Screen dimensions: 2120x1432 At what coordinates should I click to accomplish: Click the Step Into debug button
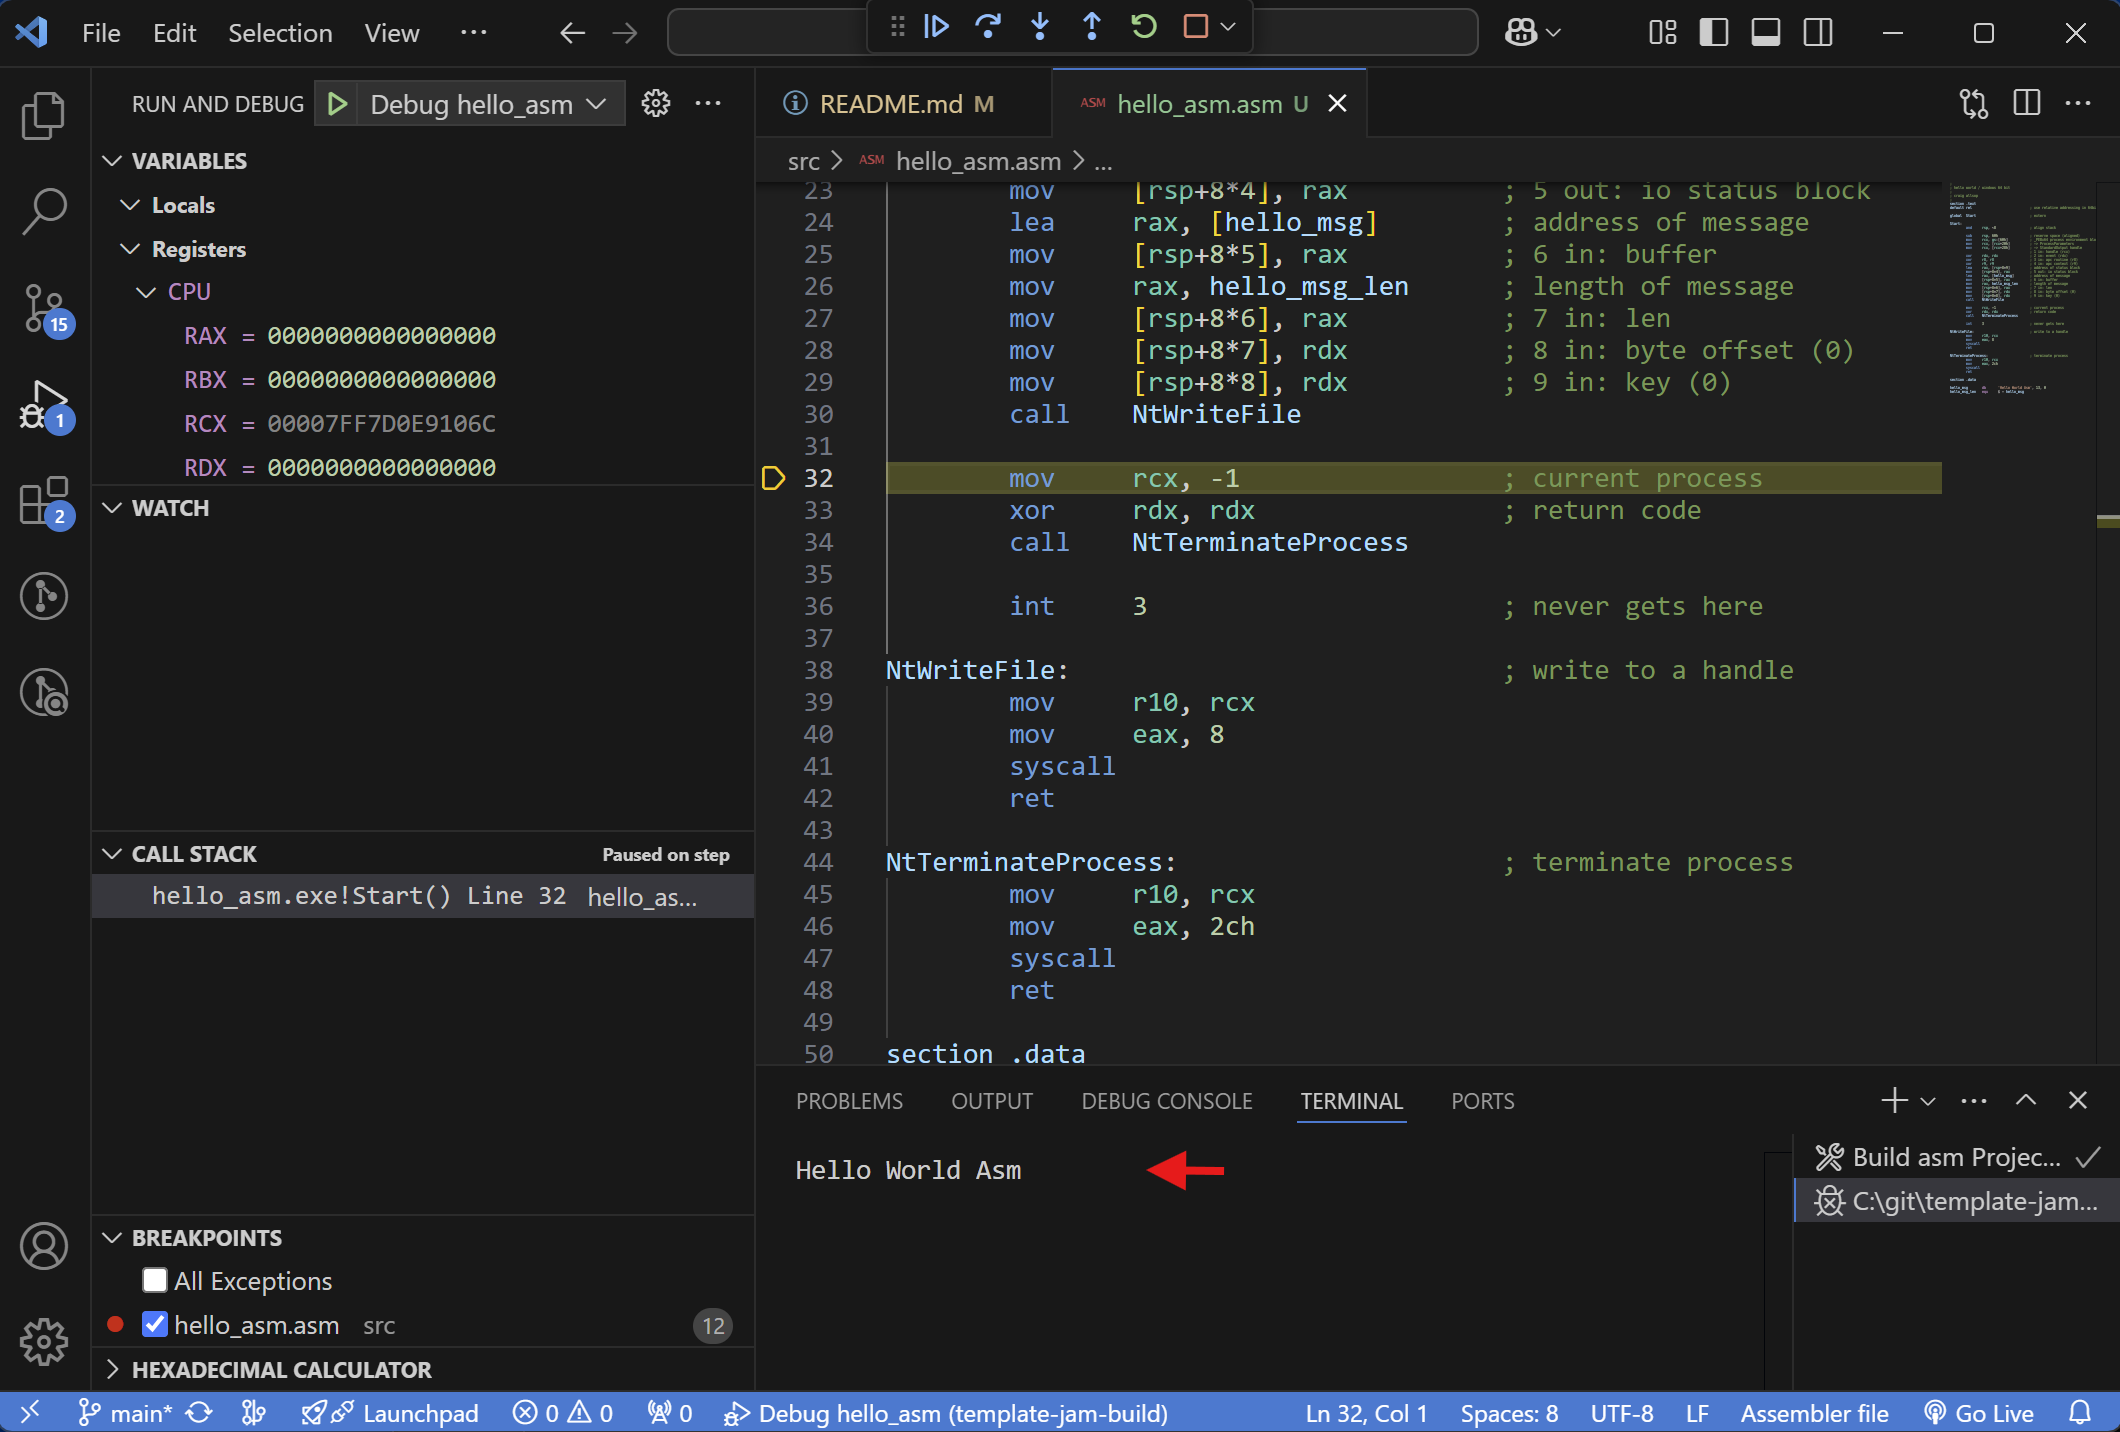click(1040, 27)
